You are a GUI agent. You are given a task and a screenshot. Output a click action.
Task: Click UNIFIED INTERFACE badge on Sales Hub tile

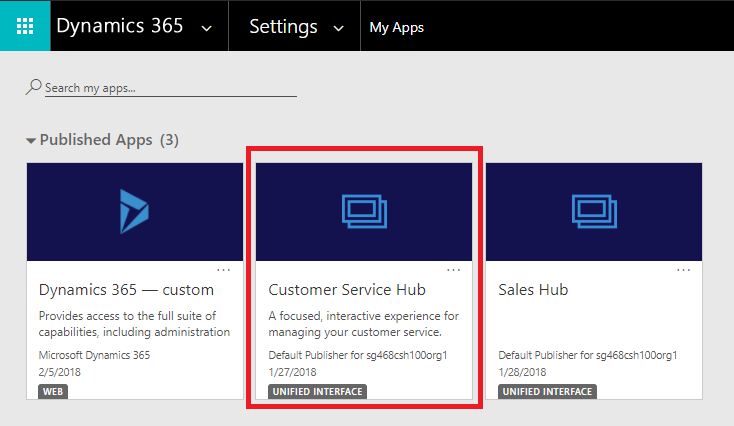click(x=546, y=391)
